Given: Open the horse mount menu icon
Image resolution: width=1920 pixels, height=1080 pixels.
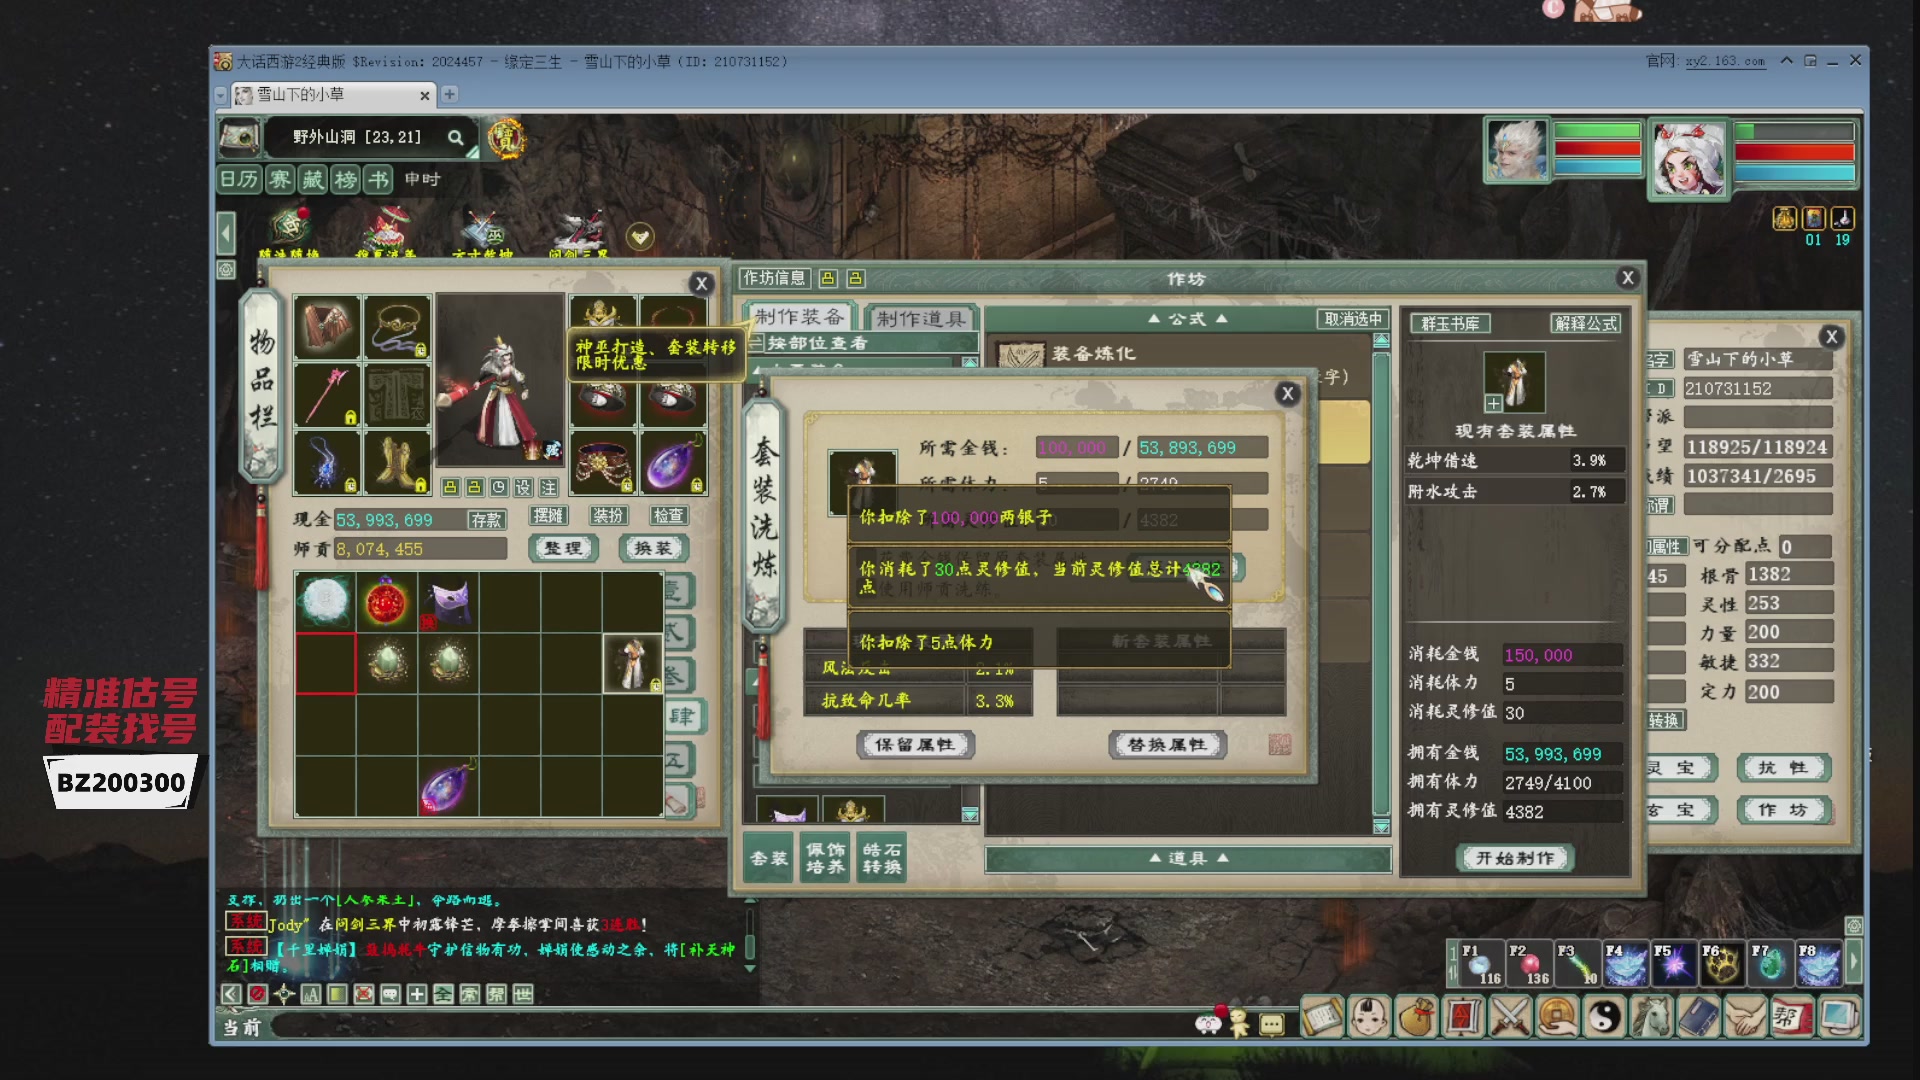Looking at the screenshot, I should 1651,1018.
